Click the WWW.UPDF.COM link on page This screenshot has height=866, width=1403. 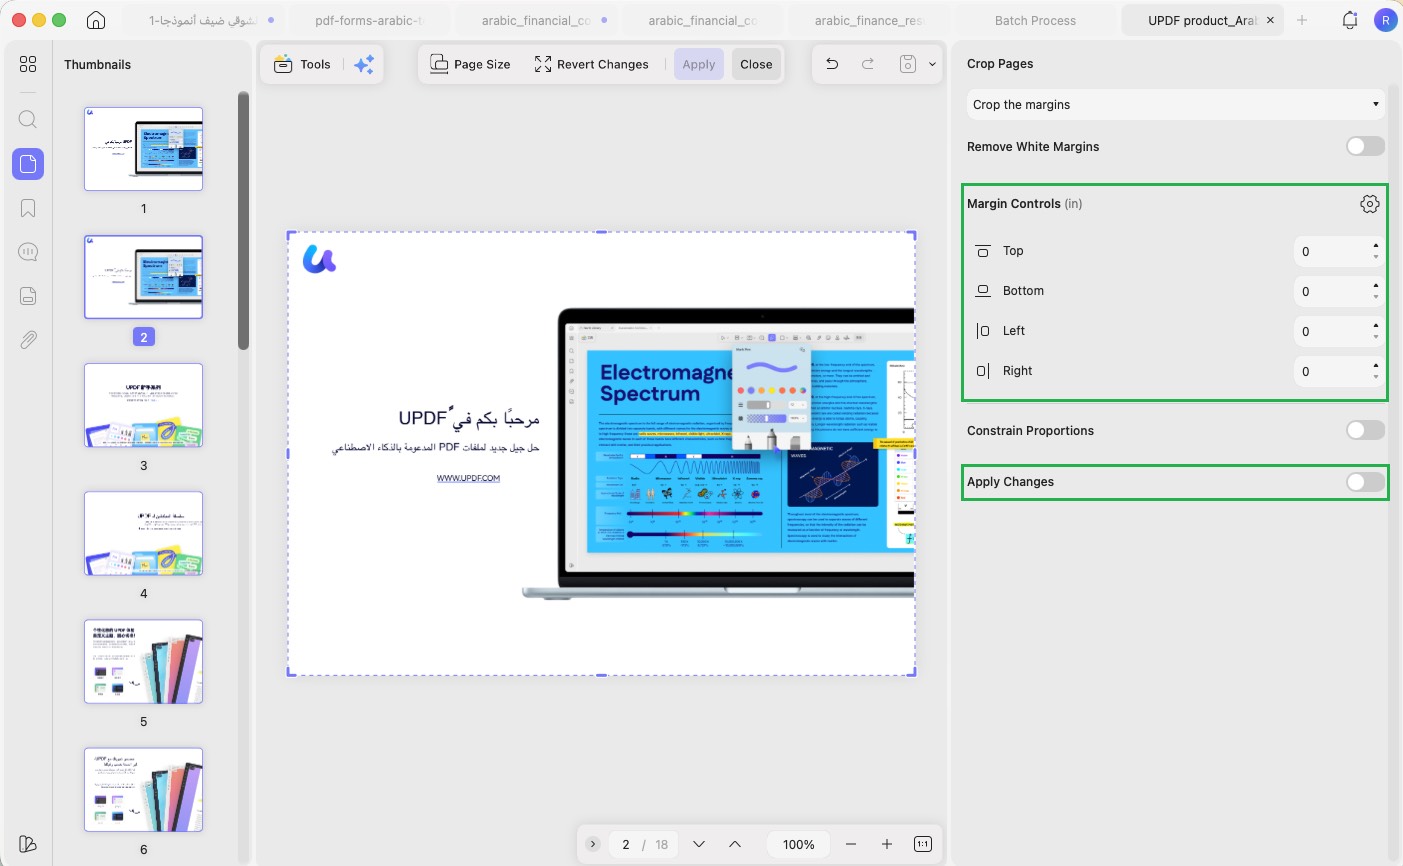click(x=468, y=478)
